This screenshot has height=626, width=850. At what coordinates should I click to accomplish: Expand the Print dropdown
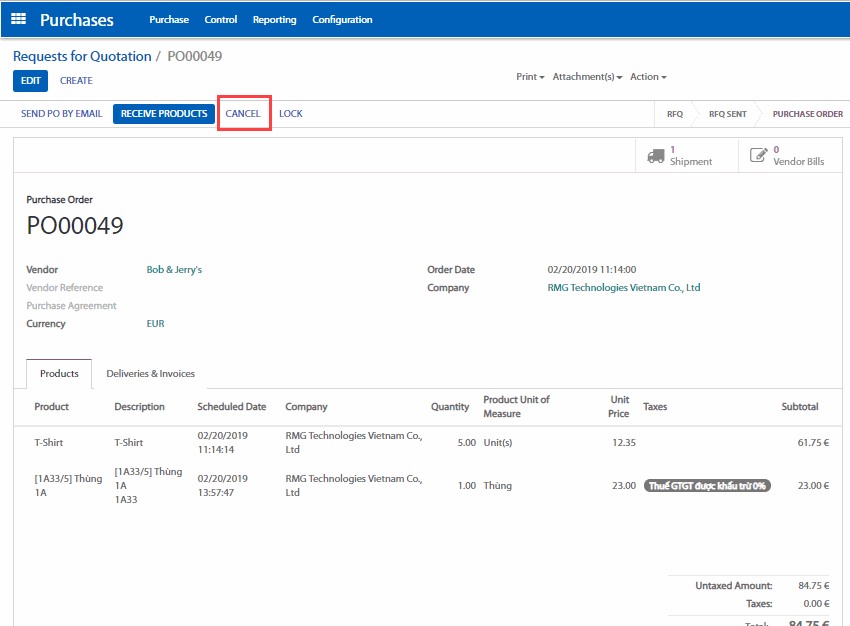click(530, 77)
